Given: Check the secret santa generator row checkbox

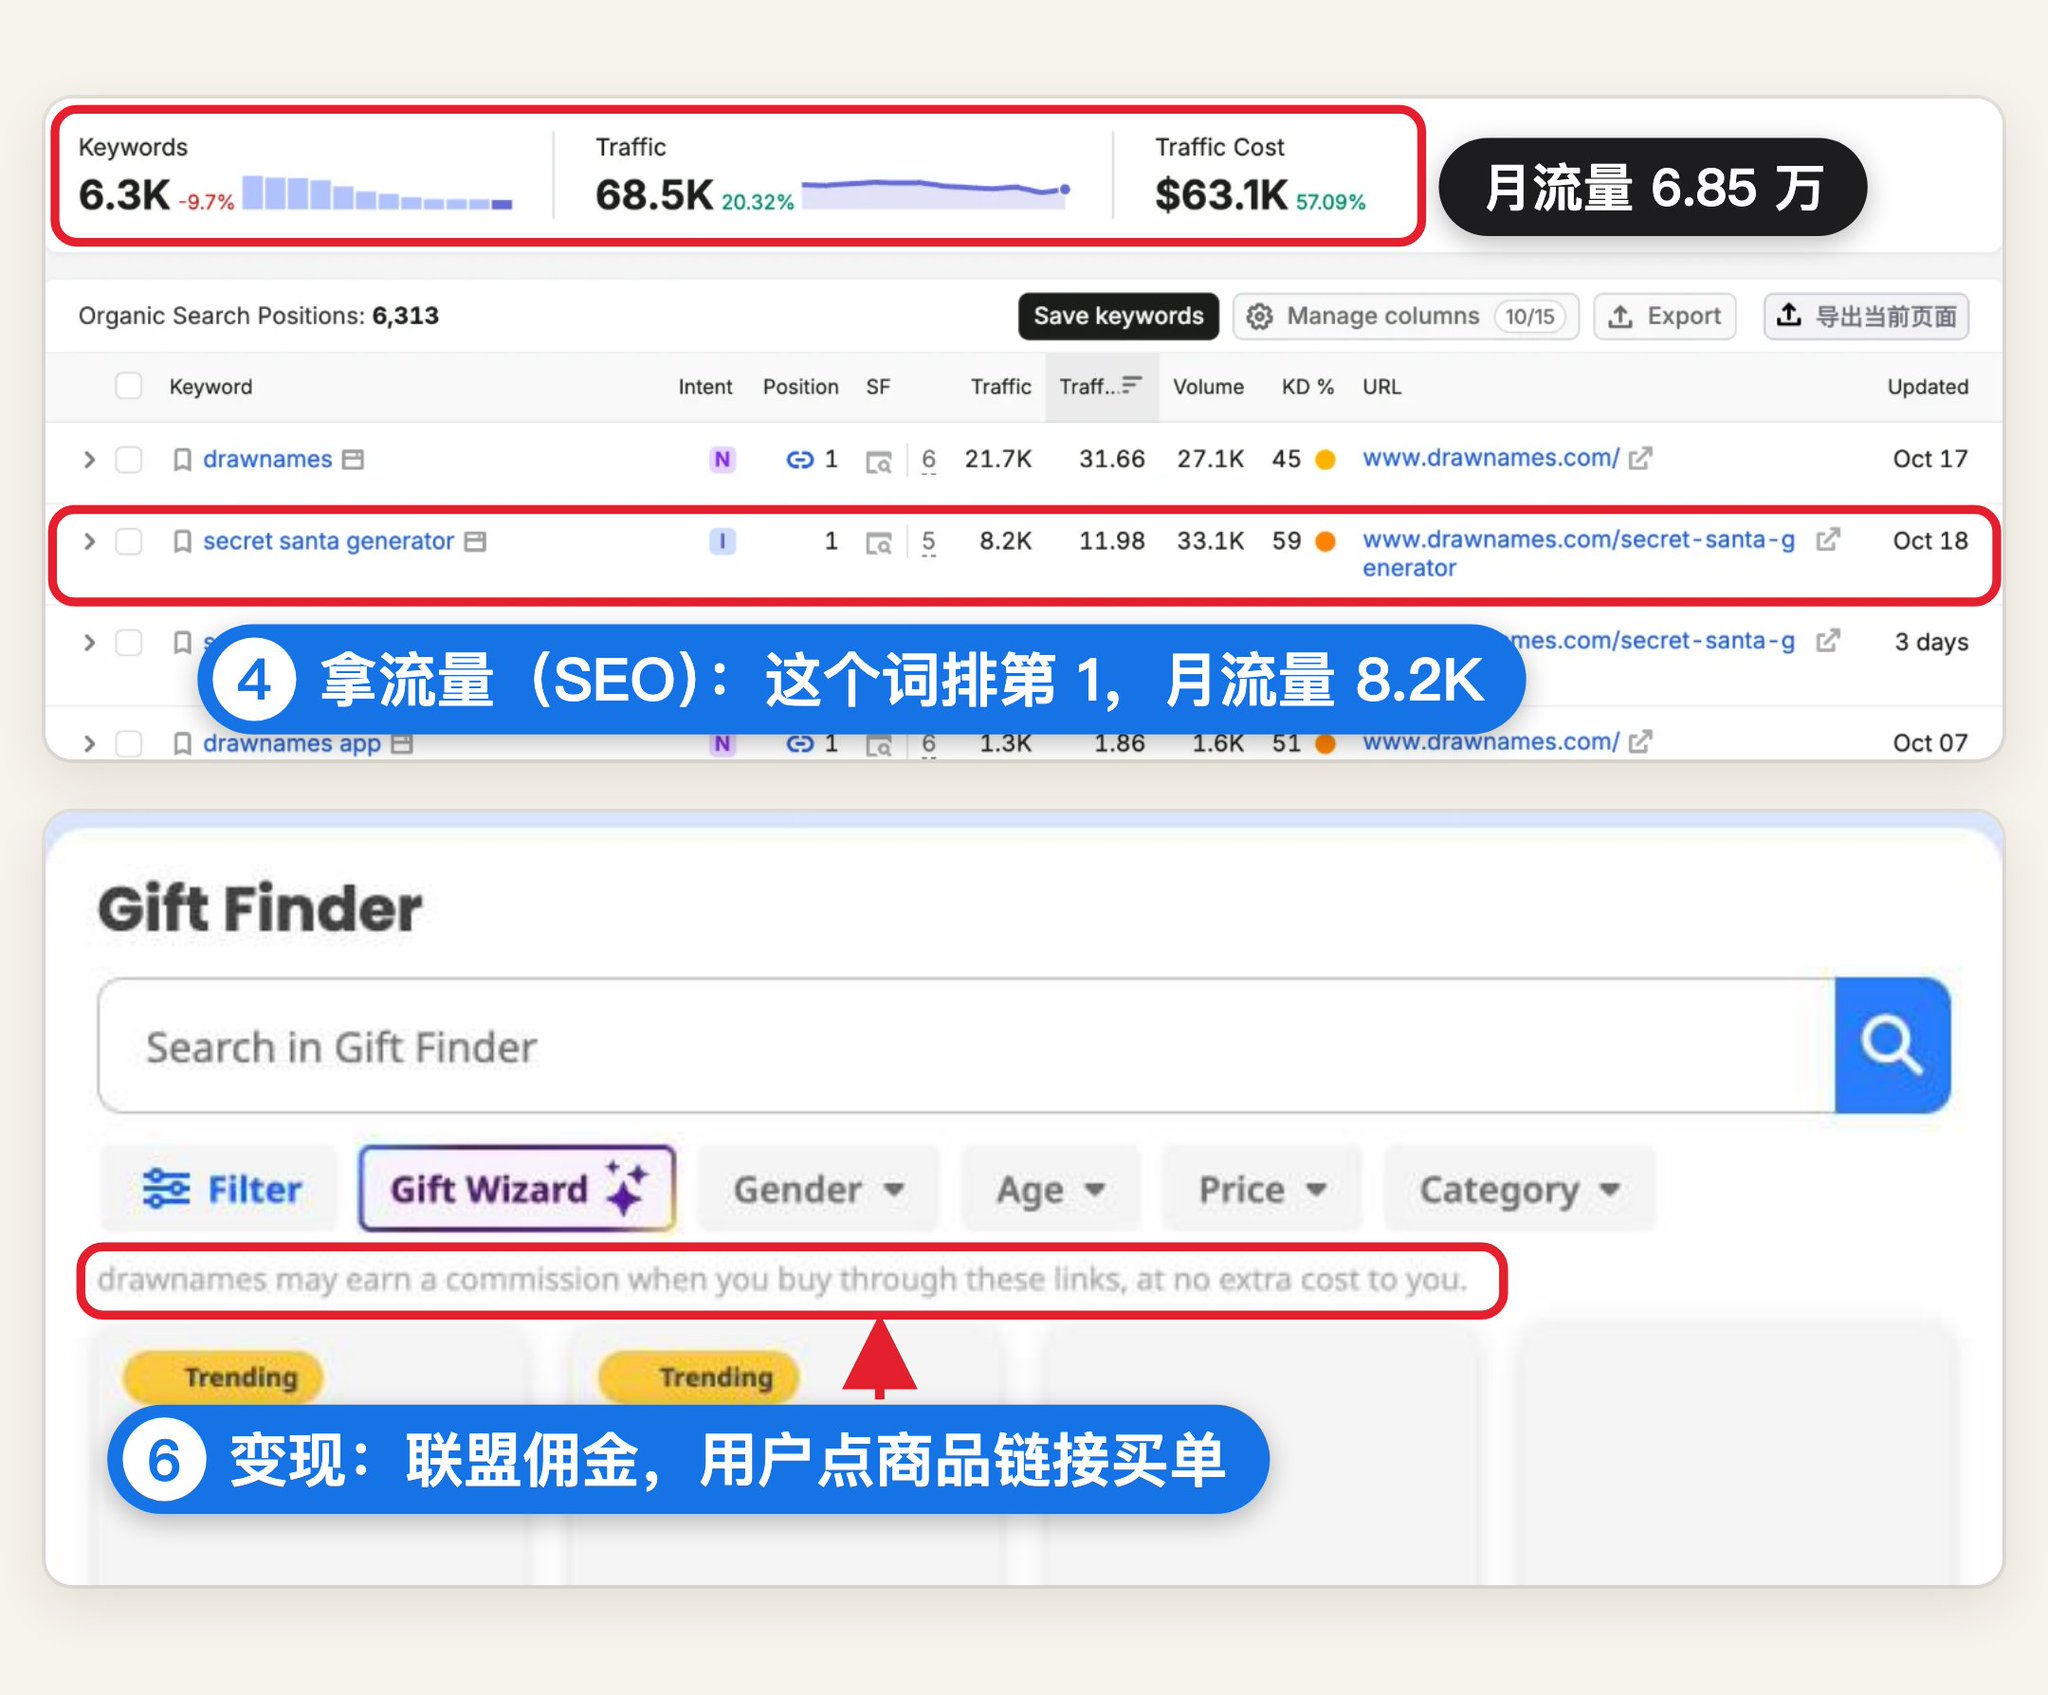Looking at the screenshot, I should coord(129,541).
